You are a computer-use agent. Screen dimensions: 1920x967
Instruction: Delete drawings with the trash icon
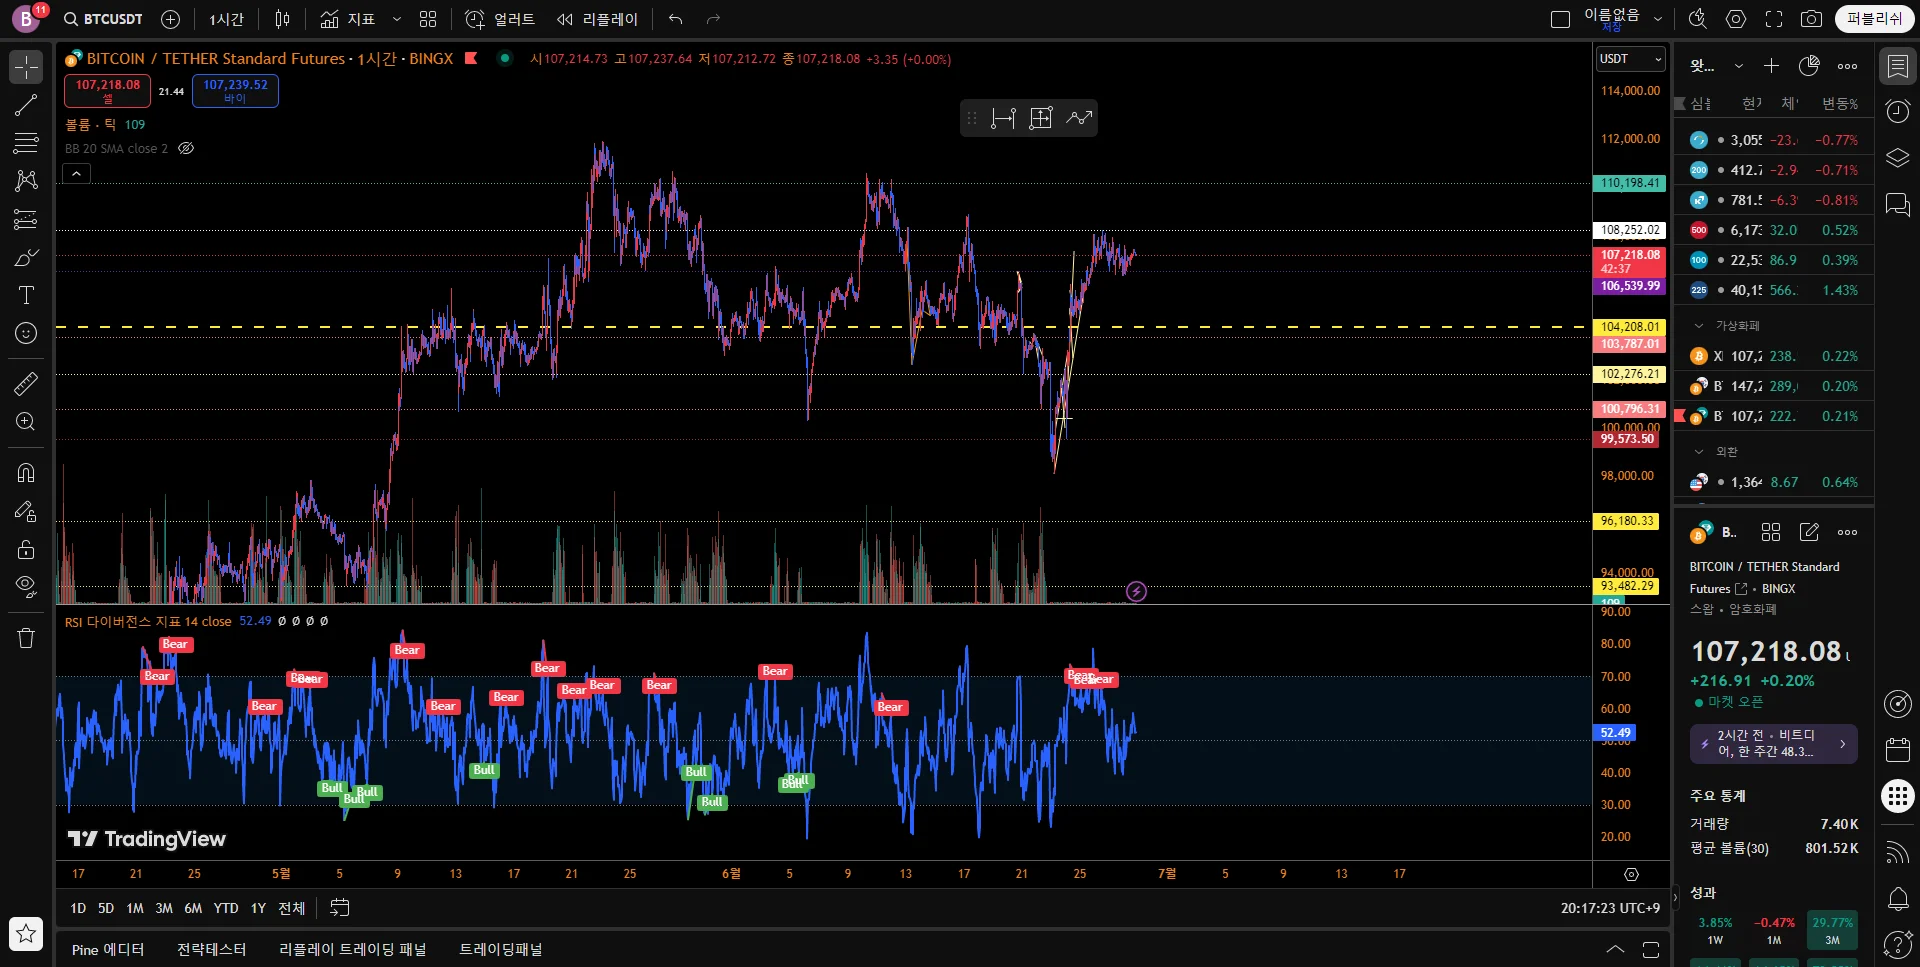pos(26,638)
